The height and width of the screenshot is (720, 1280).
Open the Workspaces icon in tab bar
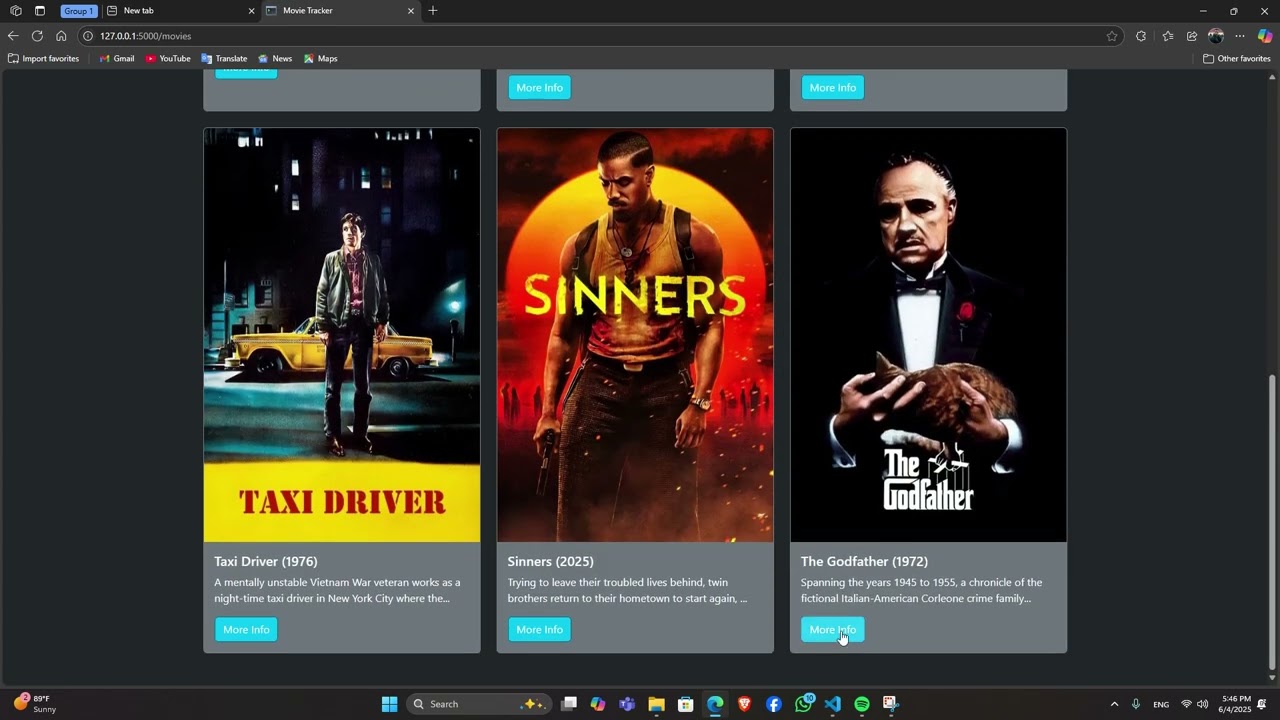click(16, 11)
